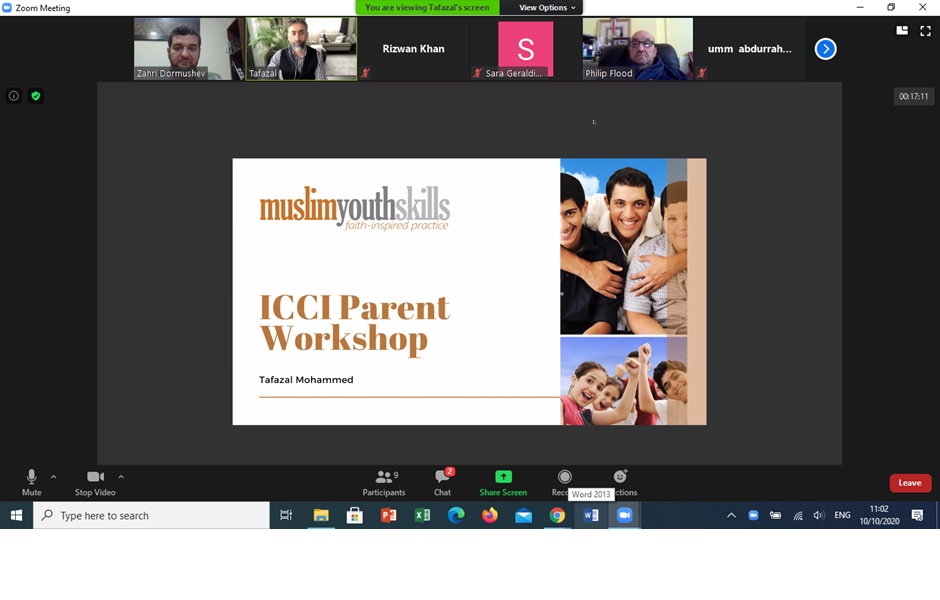The image size is (940, 600).
Task: Enter full screen mode icon
Action: pyautogui.click(x=925, y=31)
